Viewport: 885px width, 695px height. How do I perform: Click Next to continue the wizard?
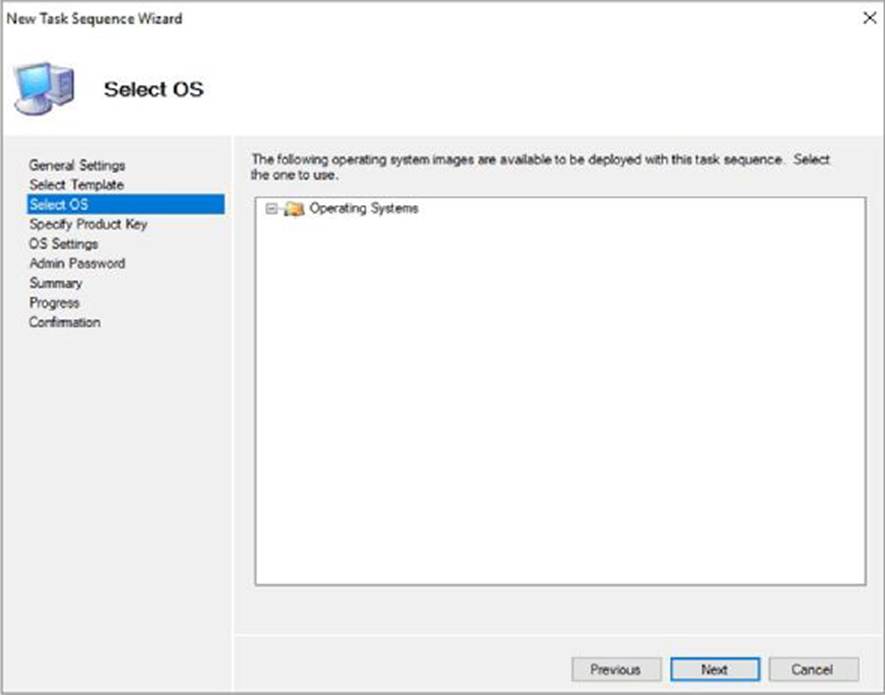714,669
